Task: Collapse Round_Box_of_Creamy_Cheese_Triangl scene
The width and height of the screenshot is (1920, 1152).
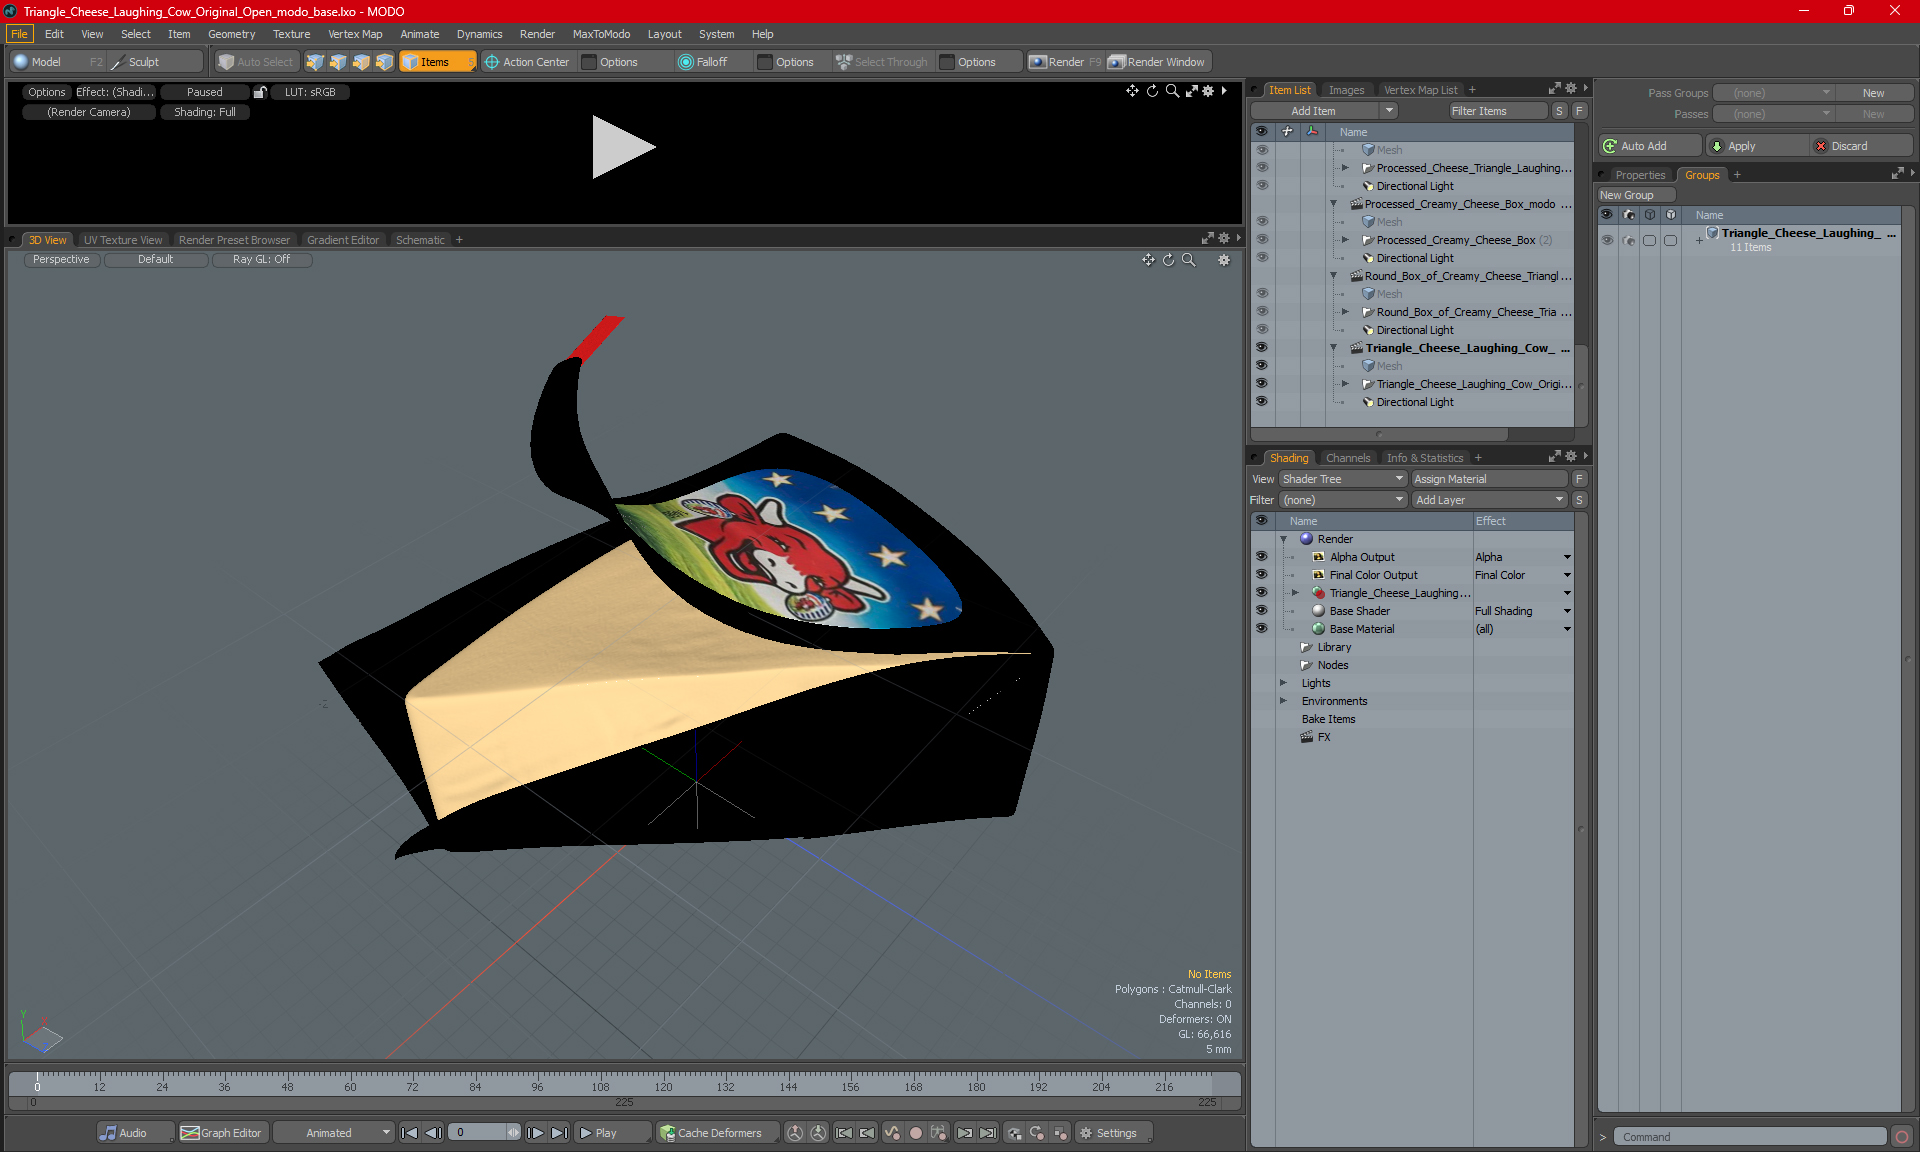Action: click(1333, 276)
